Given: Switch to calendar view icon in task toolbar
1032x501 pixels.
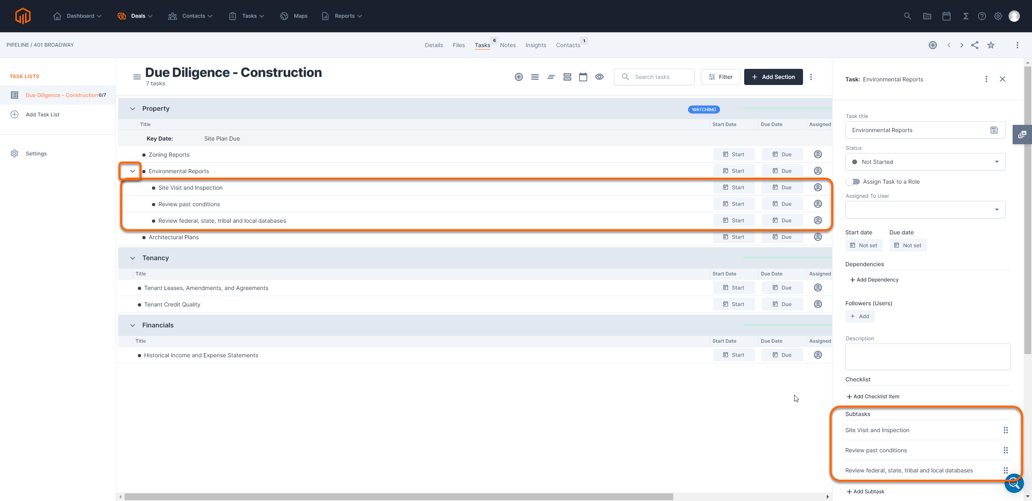Looking at the screenshot, I should coord(583,77).
